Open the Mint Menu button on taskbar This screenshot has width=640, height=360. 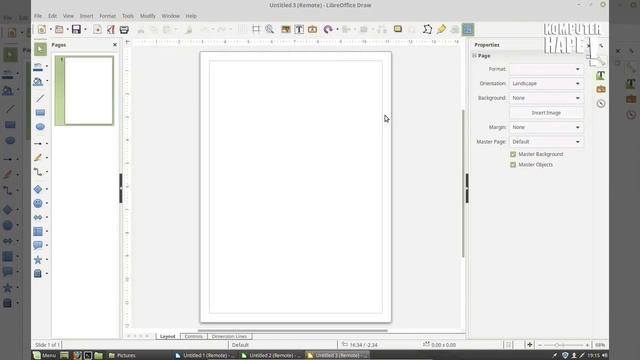(x=44, y=356)
